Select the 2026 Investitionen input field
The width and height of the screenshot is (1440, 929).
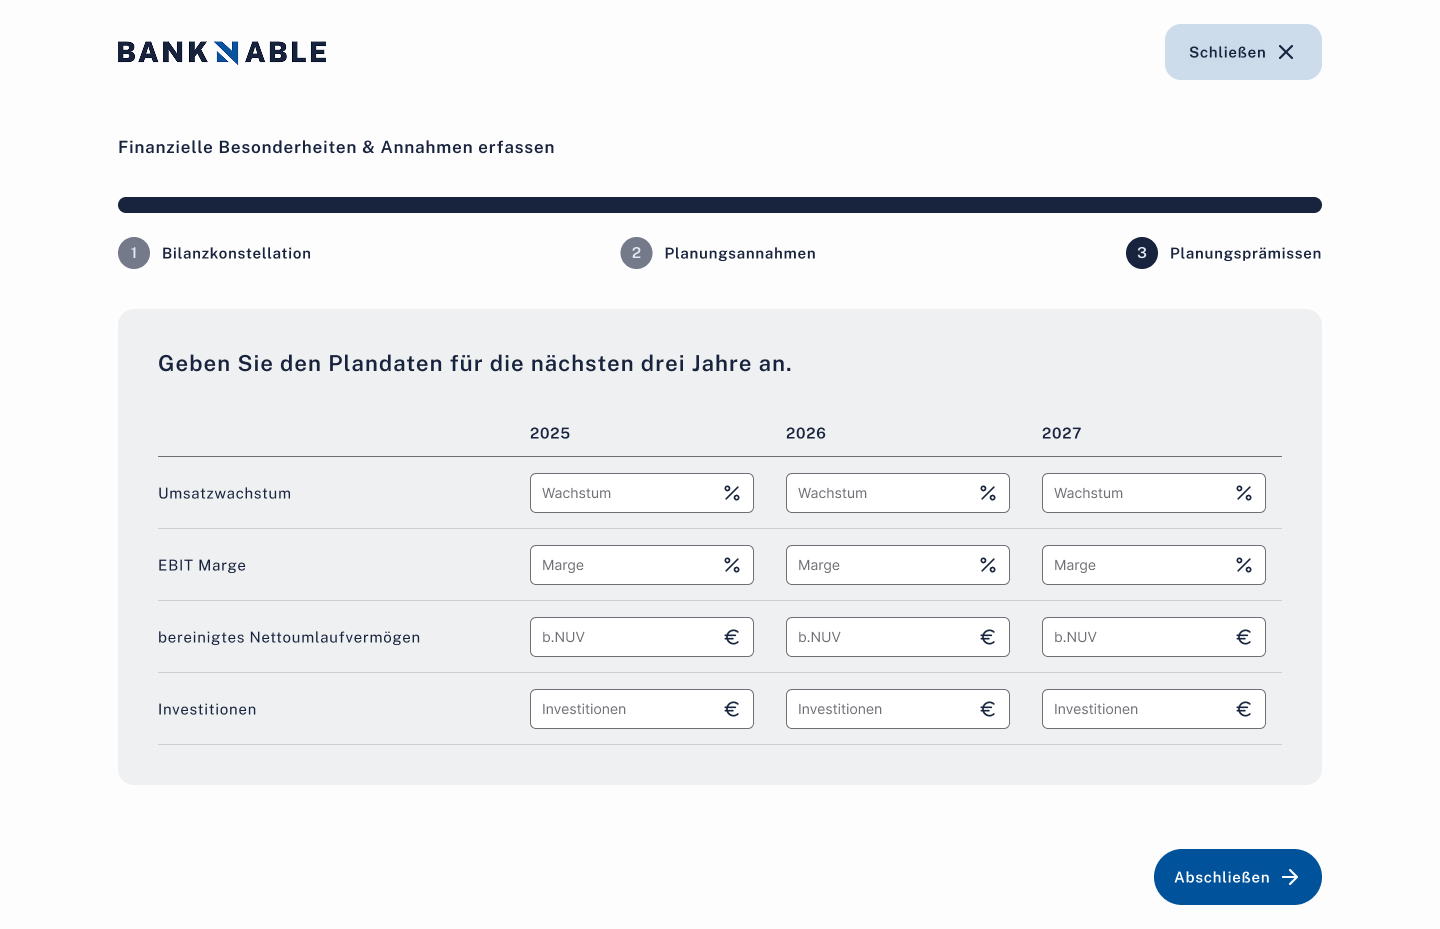click(878, 709)
